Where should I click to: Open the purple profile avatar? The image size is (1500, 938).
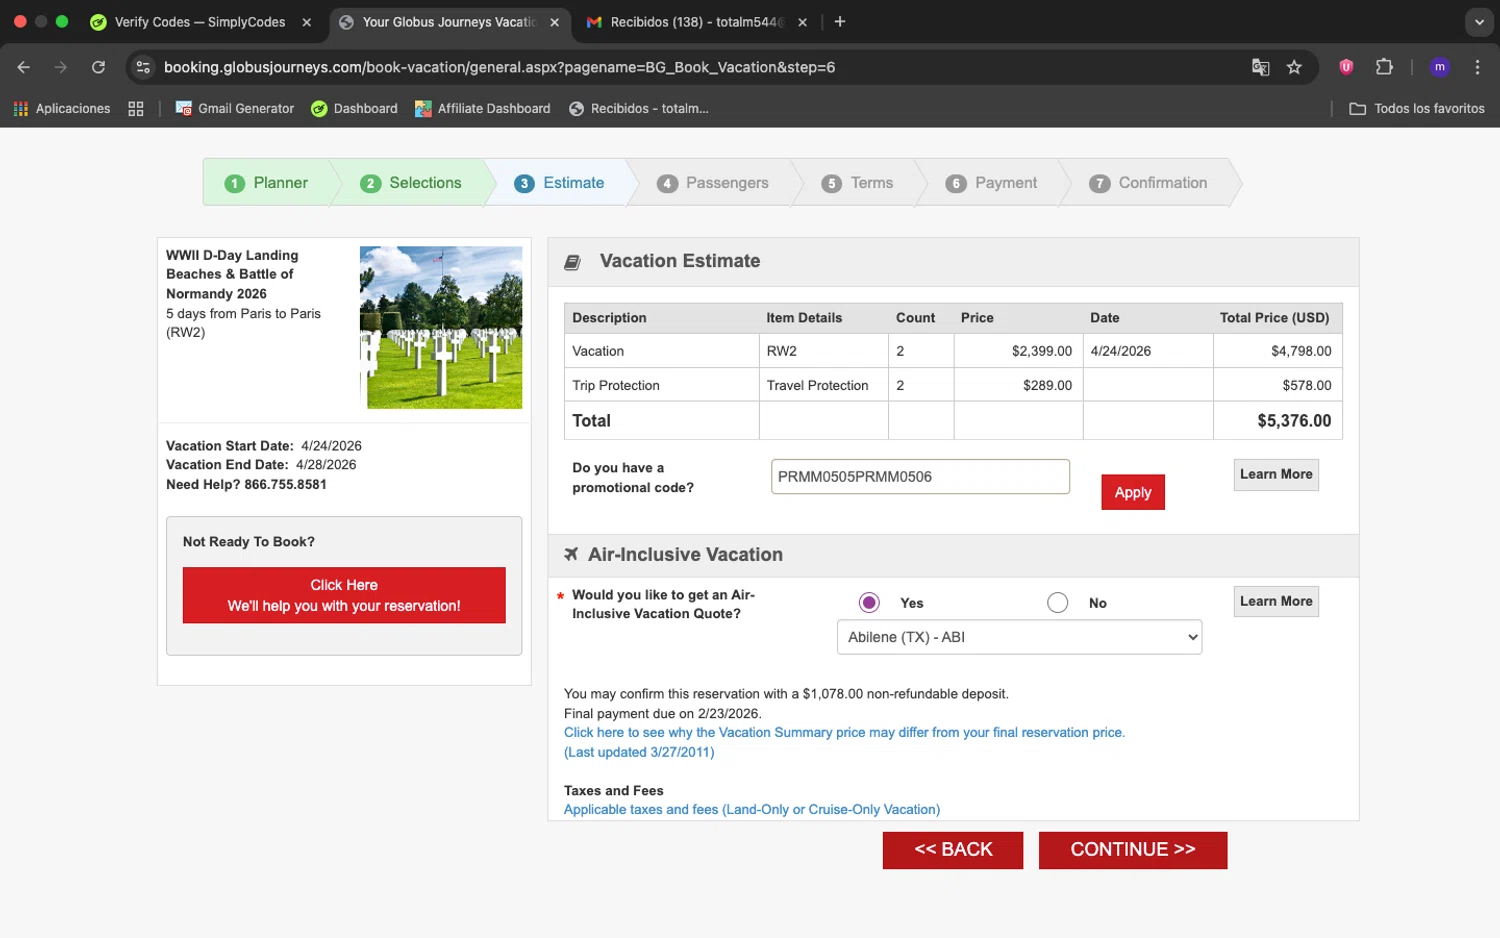(x=1439, y=67)
